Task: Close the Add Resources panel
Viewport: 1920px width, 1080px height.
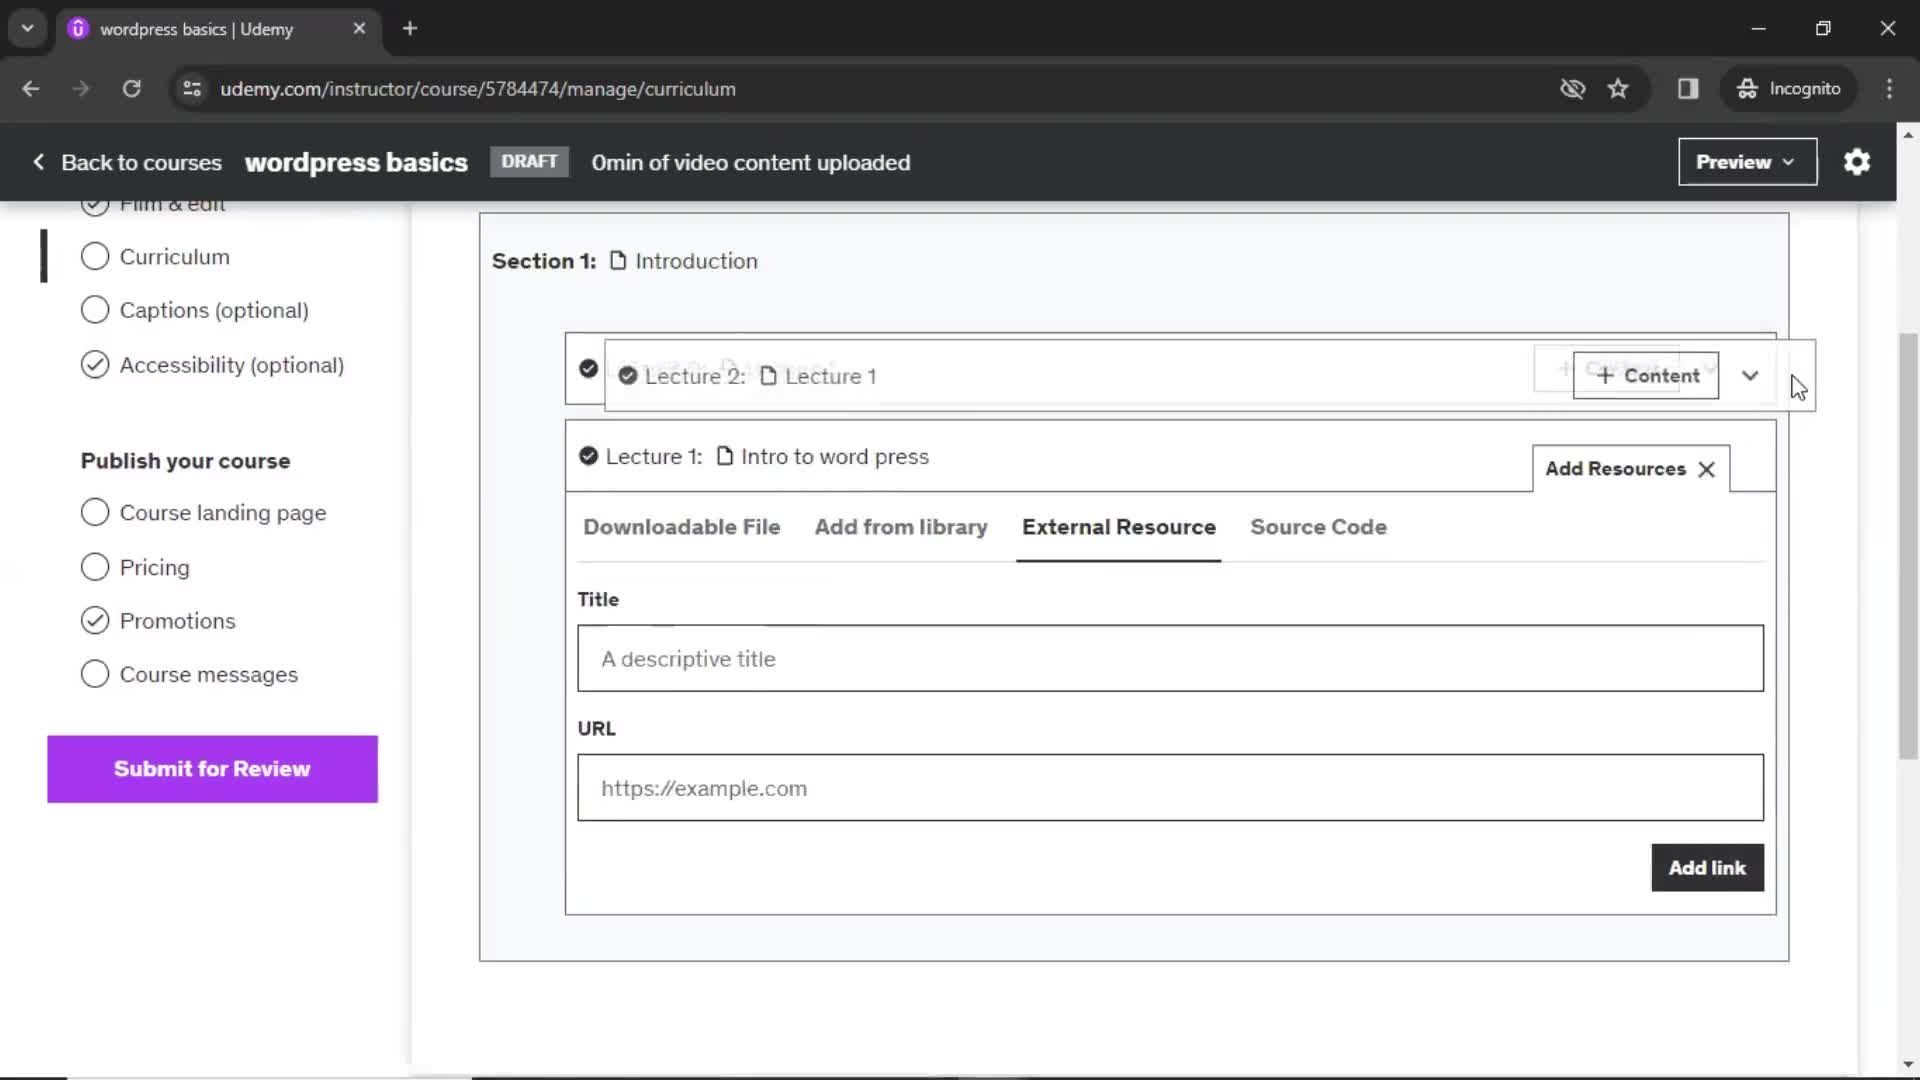Action: tap(1707, 470)
